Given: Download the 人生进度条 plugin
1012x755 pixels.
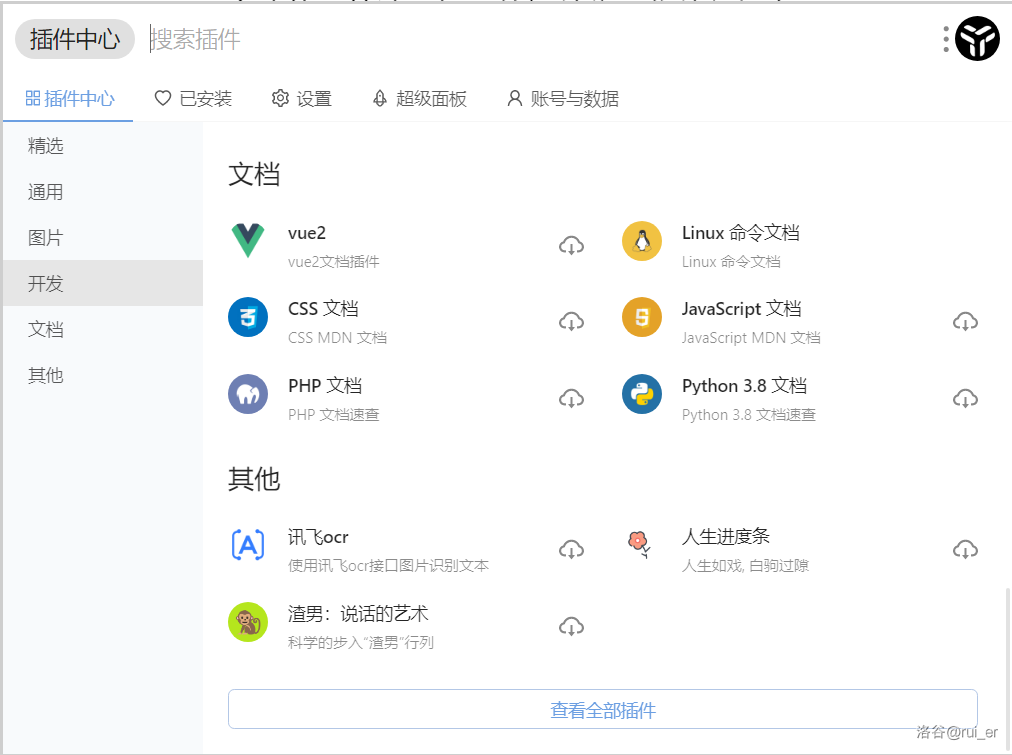Looking at the screenshot, I should (x=965, y=549).
